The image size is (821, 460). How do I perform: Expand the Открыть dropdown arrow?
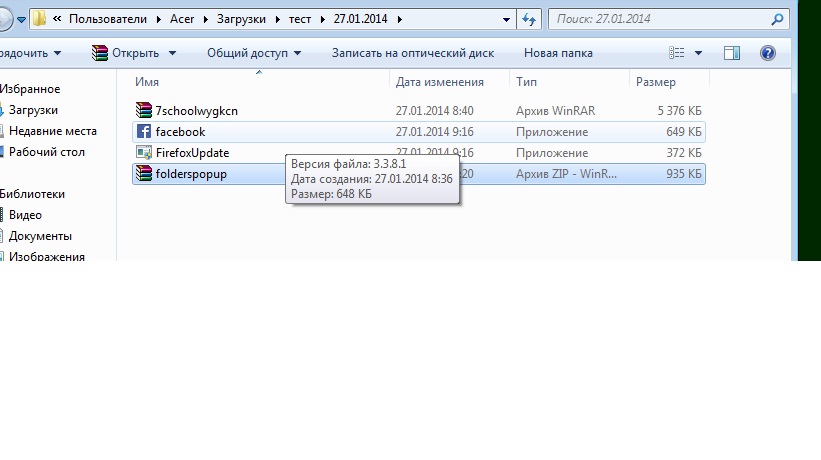(x=173, y=53)
